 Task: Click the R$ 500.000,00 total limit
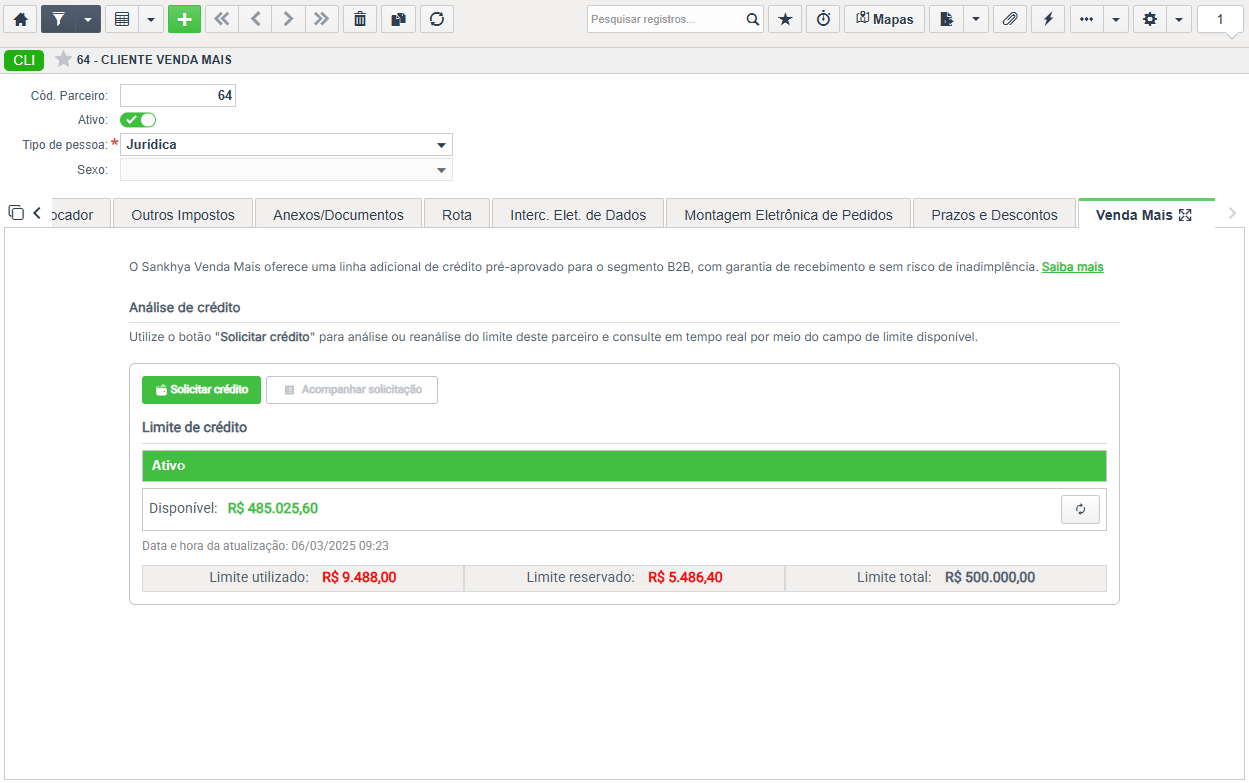coord(990,577)
